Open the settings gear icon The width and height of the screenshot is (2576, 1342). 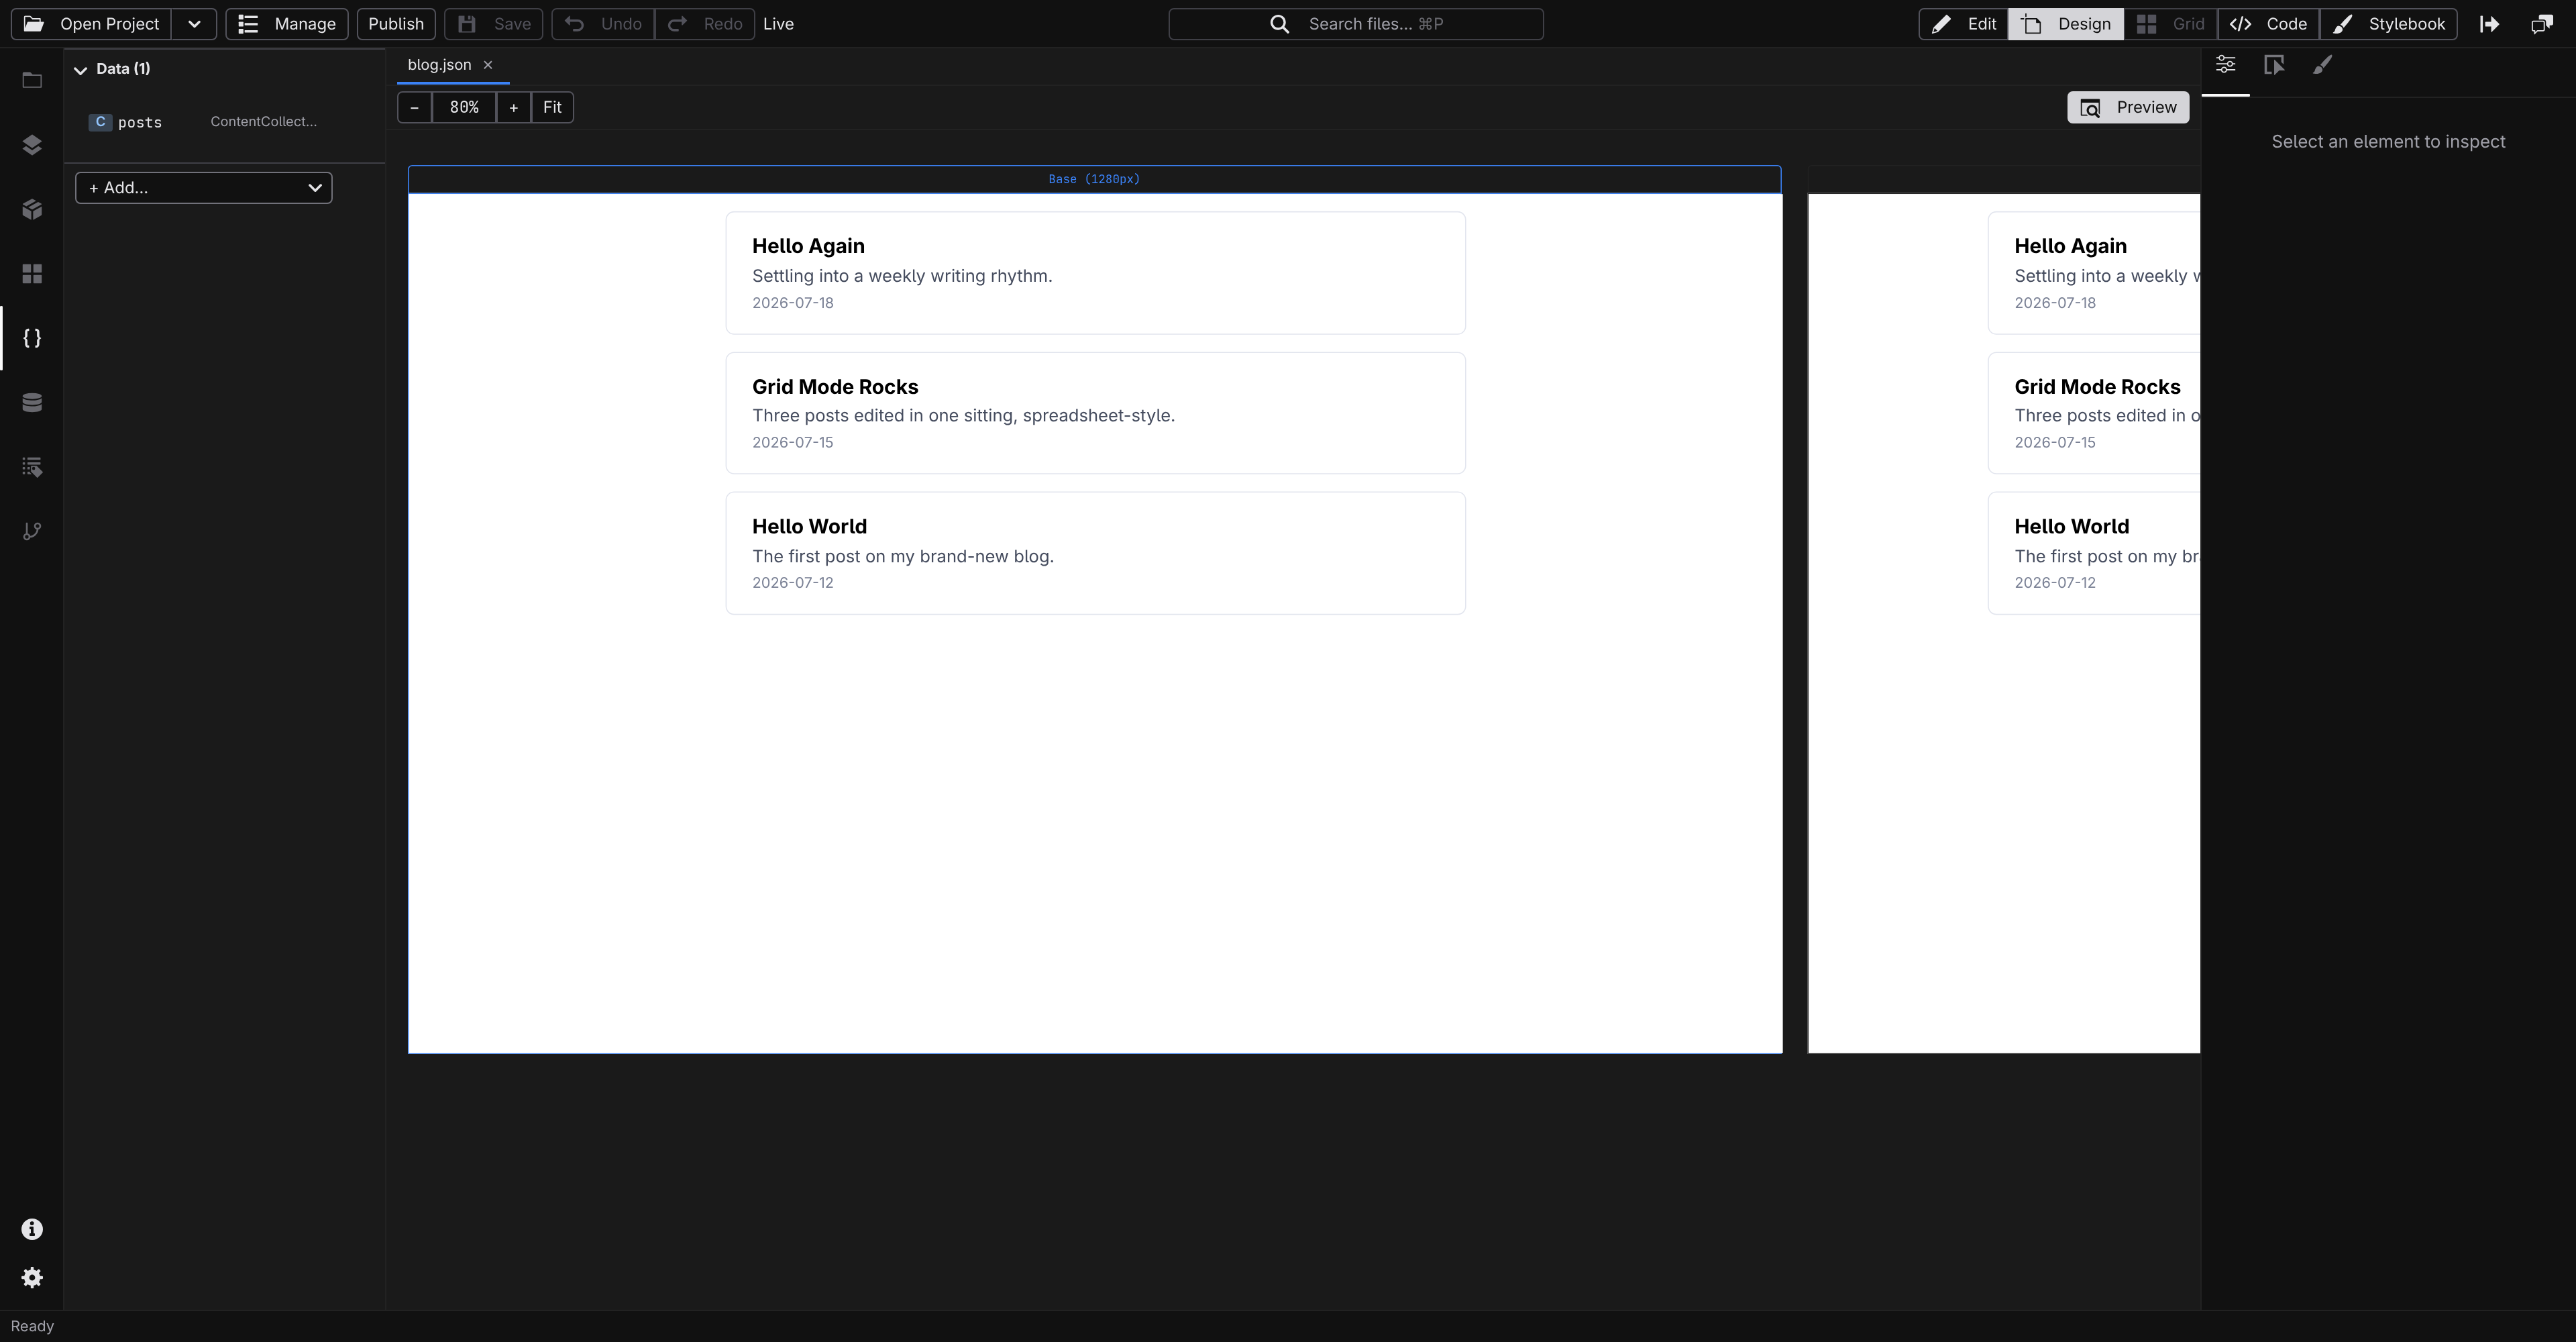(x=32, y=1278)
